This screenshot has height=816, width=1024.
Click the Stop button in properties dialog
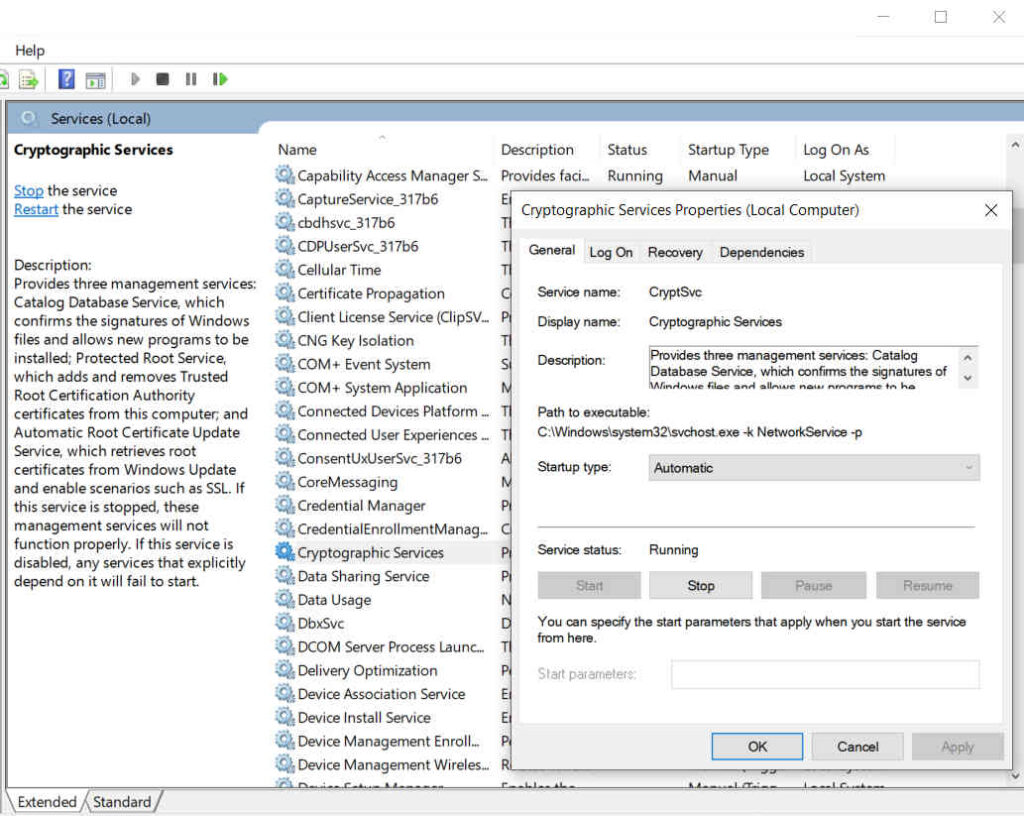click(701, 586)
